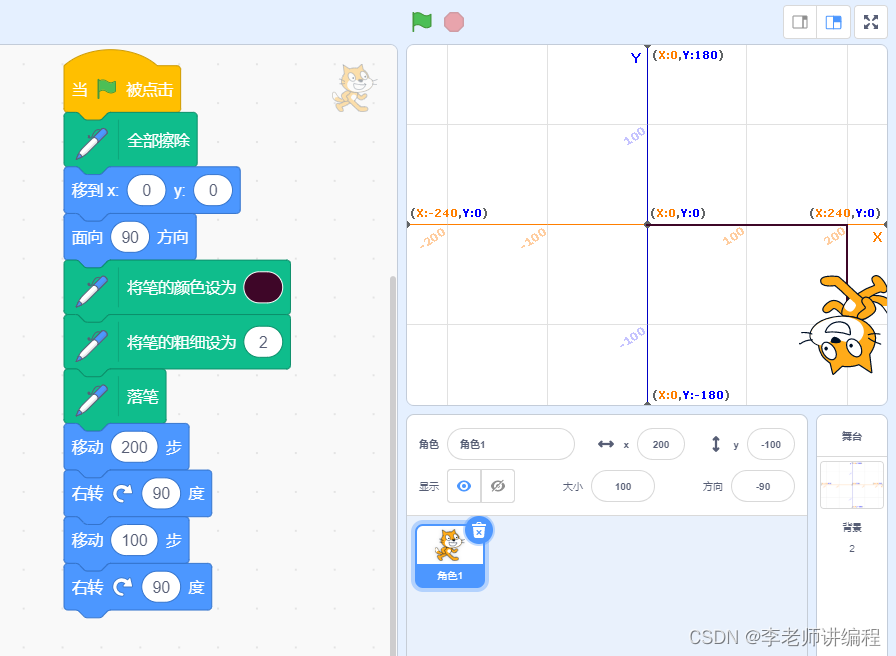This screenshot has width=896, height=656.
Task: Switch to large stage layout
Action: (834, 22)
